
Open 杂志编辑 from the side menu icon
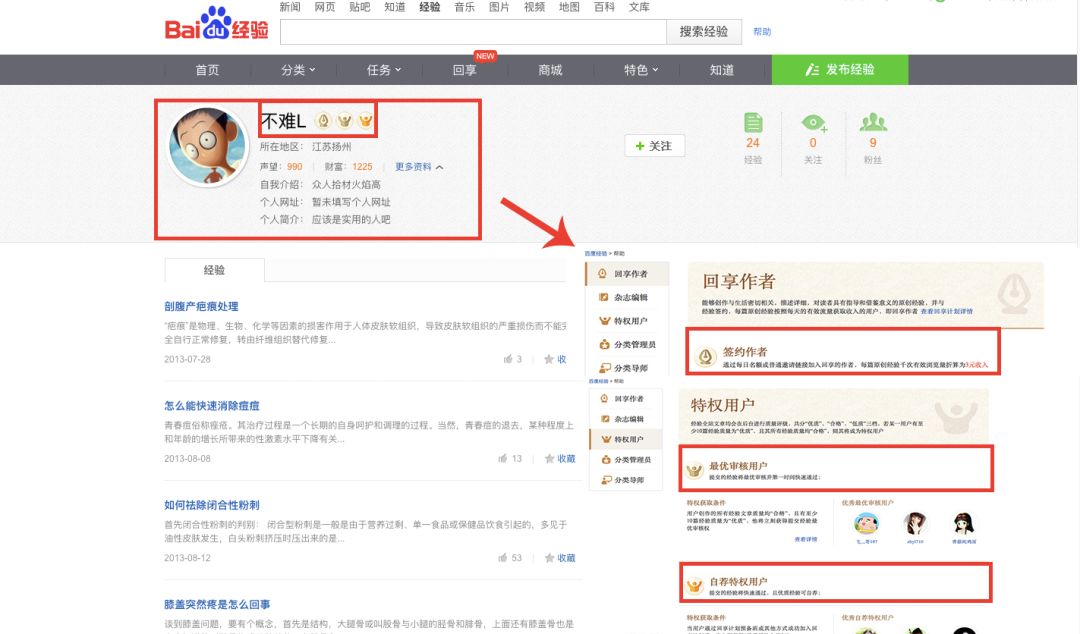tap(604, 297)
